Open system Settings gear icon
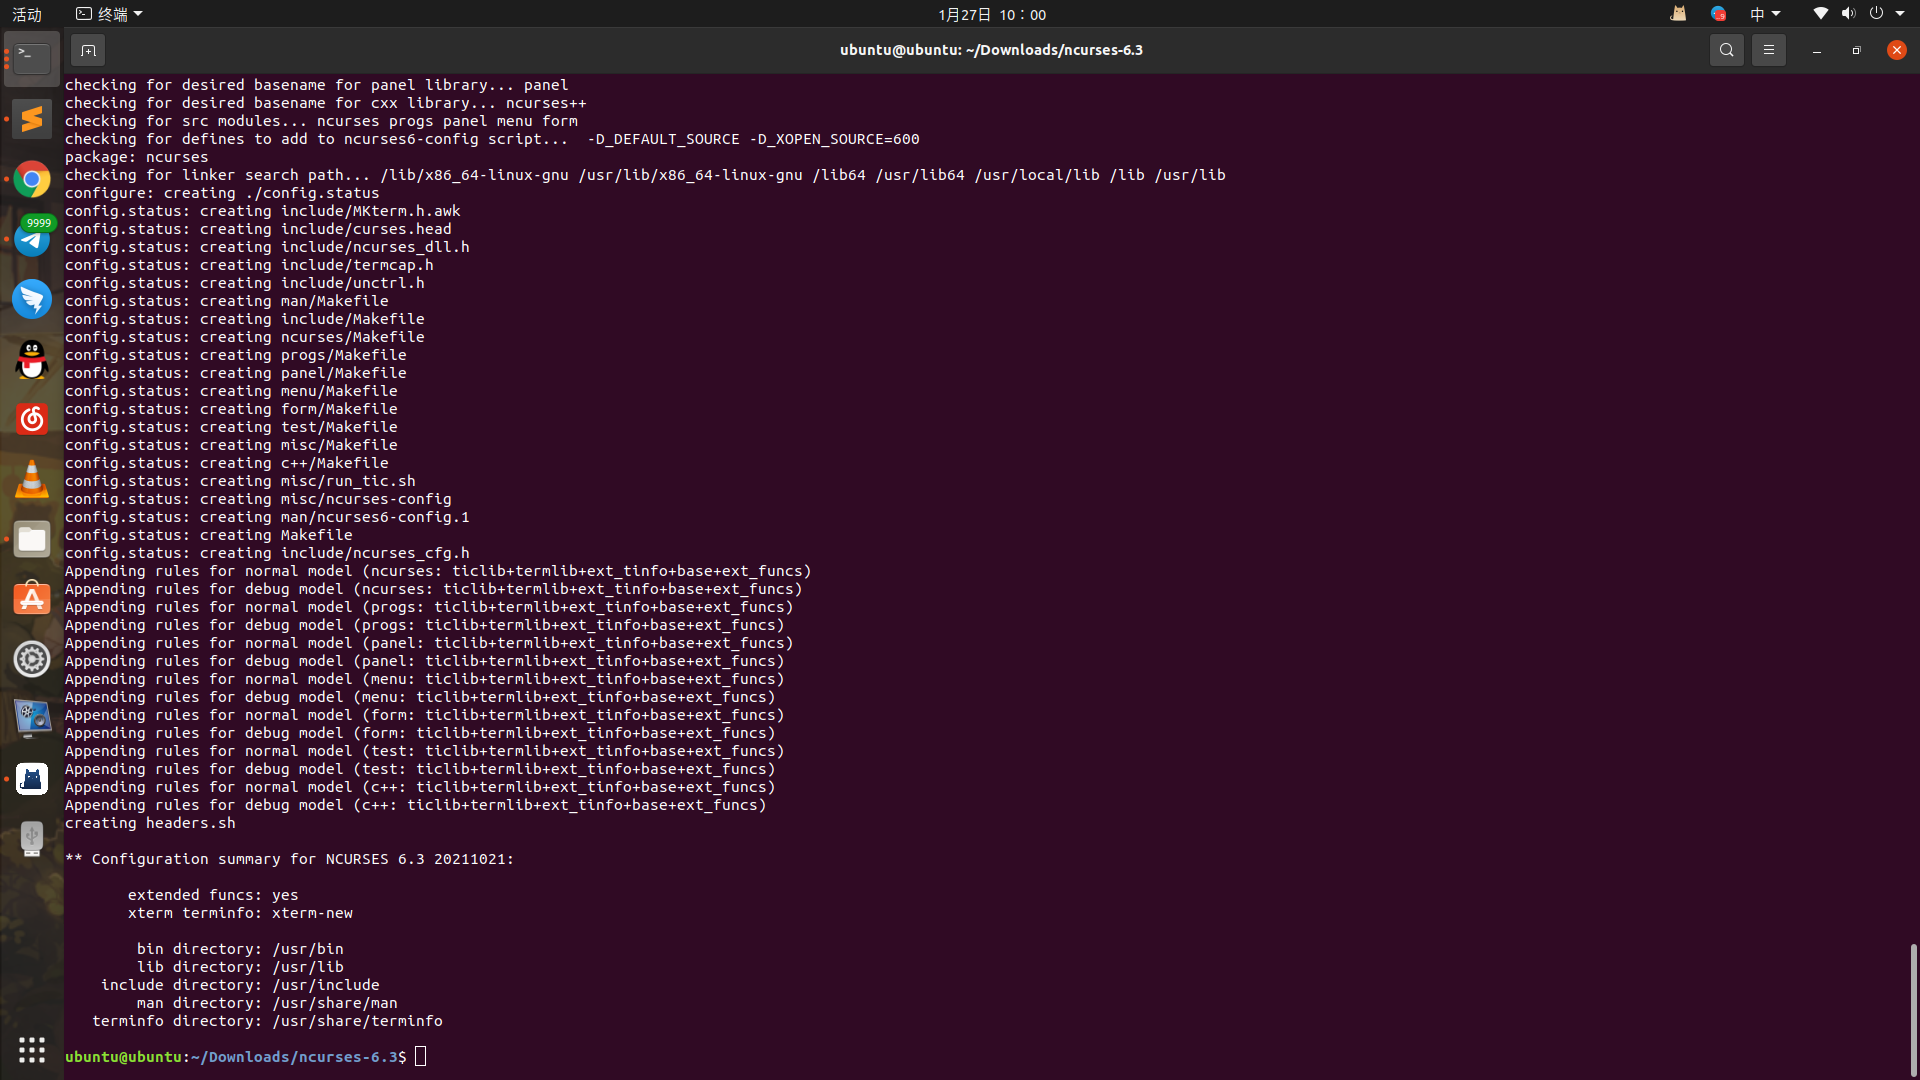1920x1080 pixels. tap(32, 659)
